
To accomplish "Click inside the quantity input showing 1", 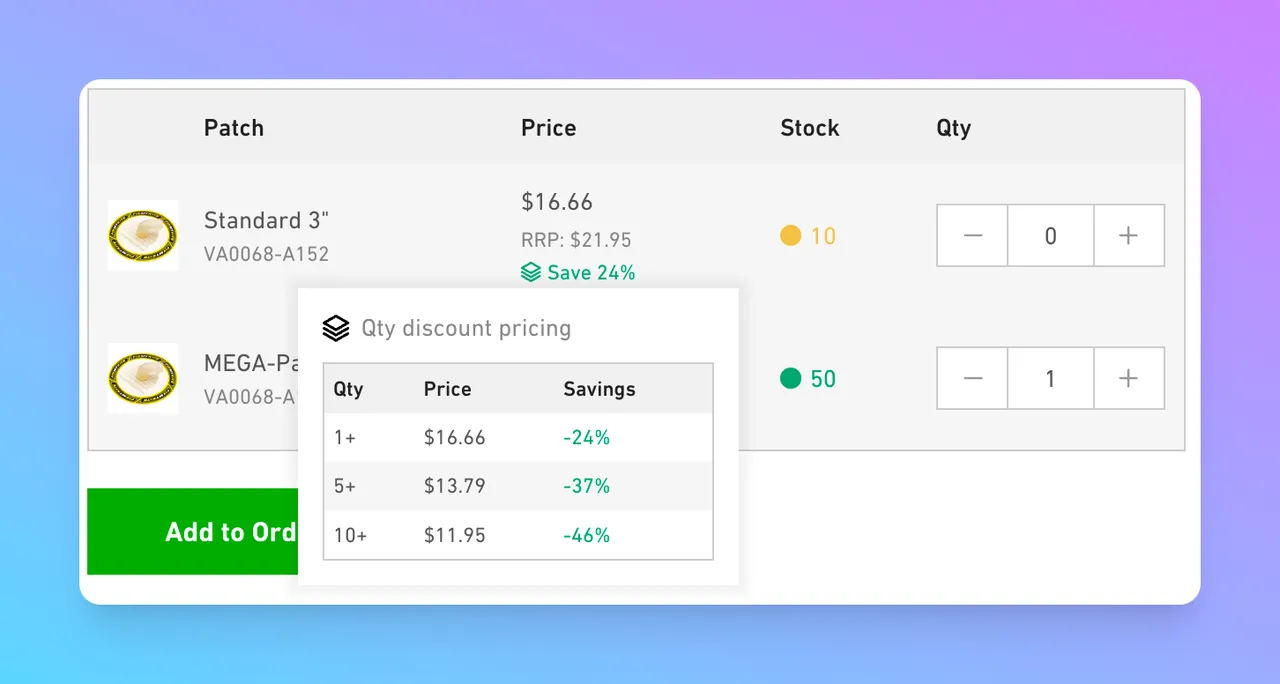I will (x=1050, y=378).
